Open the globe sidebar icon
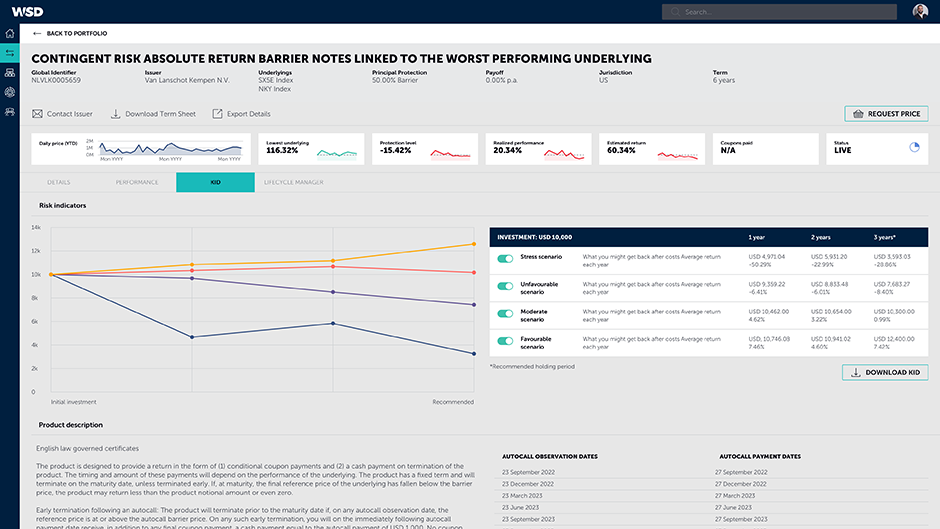Screen dimensions: 940x529 [10, 92]
